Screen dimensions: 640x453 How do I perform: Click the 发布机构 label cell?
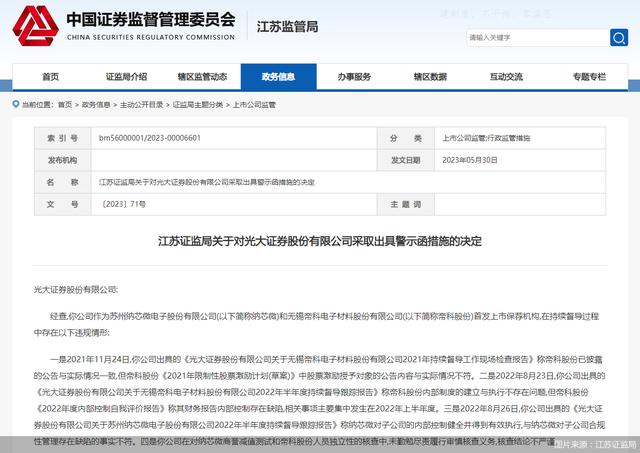click(x=62, y=160)
